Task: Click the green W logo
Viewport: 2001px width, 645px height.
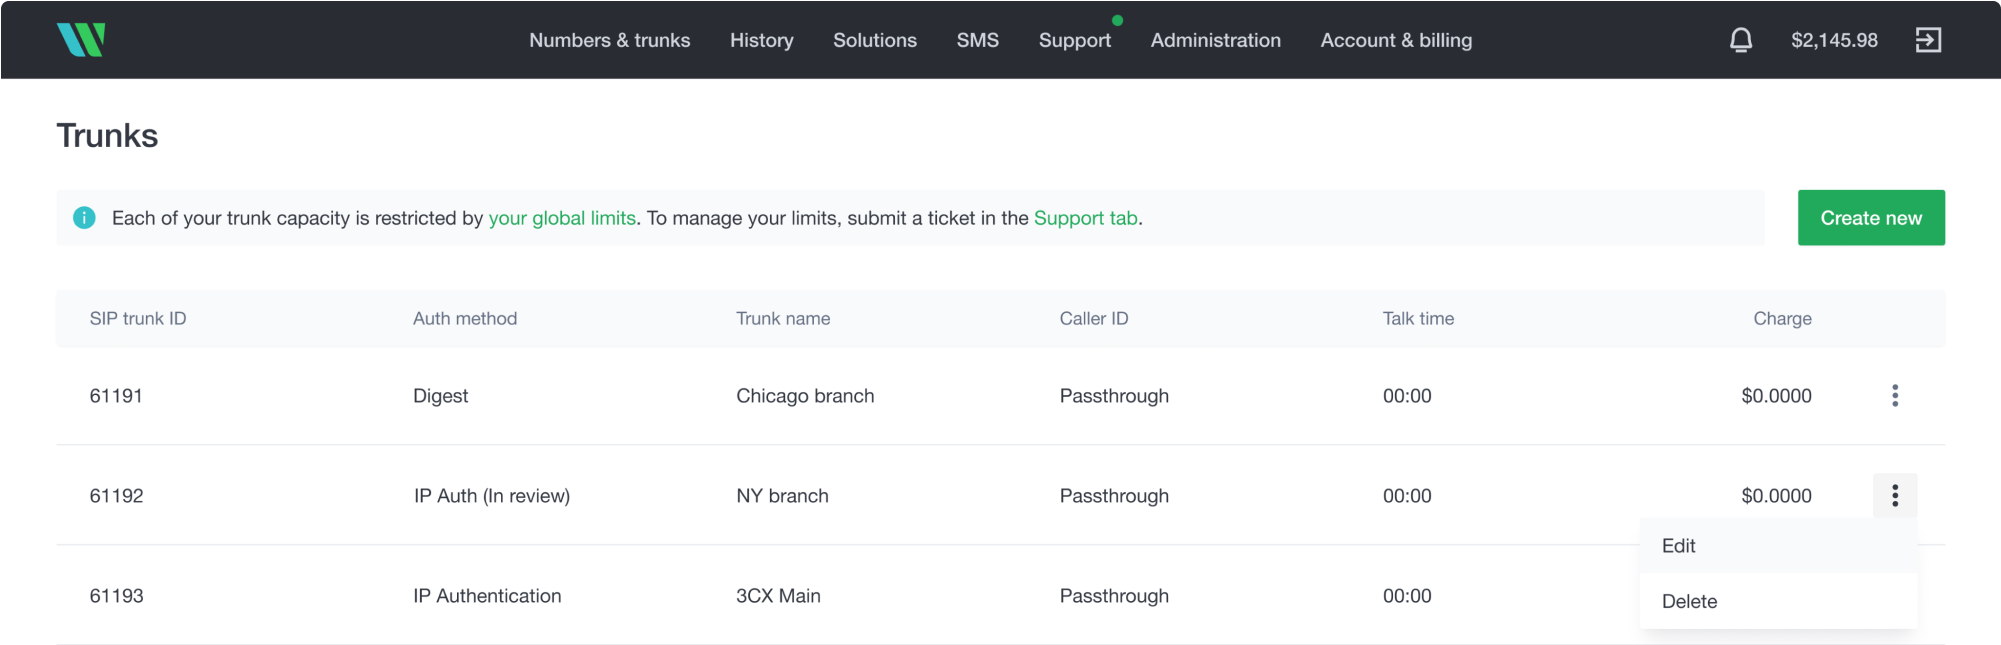Action: [x=81, y=40]
